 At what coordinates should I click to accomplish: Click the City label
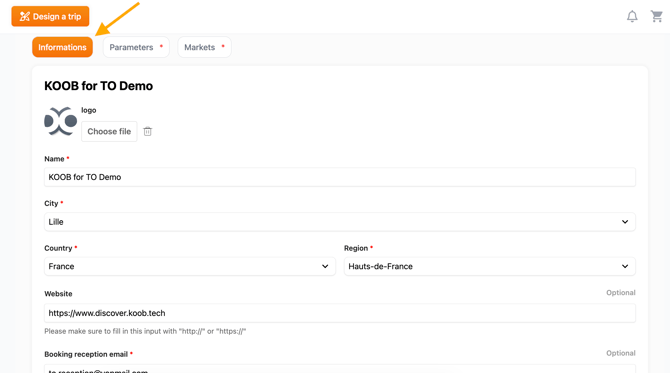click(x=51, y=203)
